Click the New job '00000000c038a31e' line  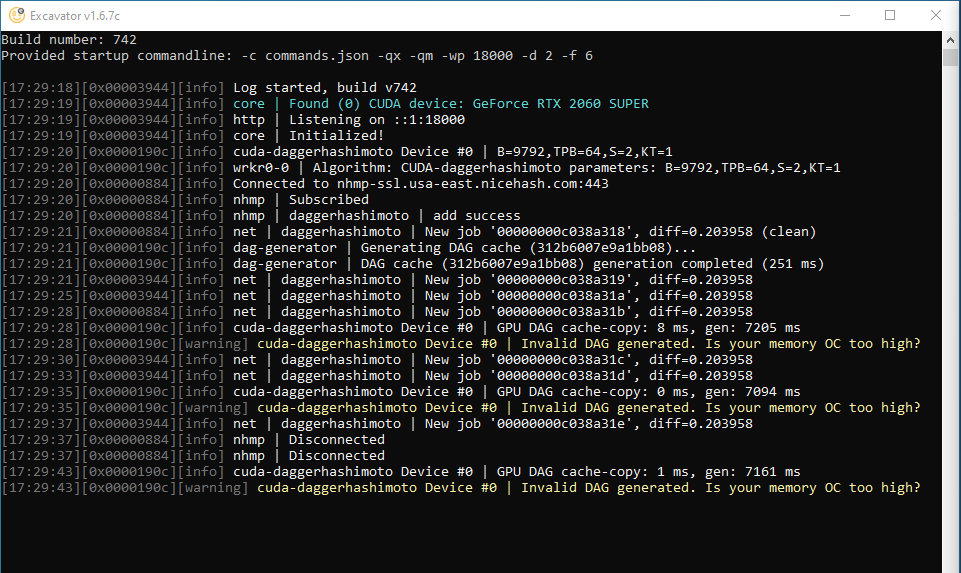(x=377, y=423)
